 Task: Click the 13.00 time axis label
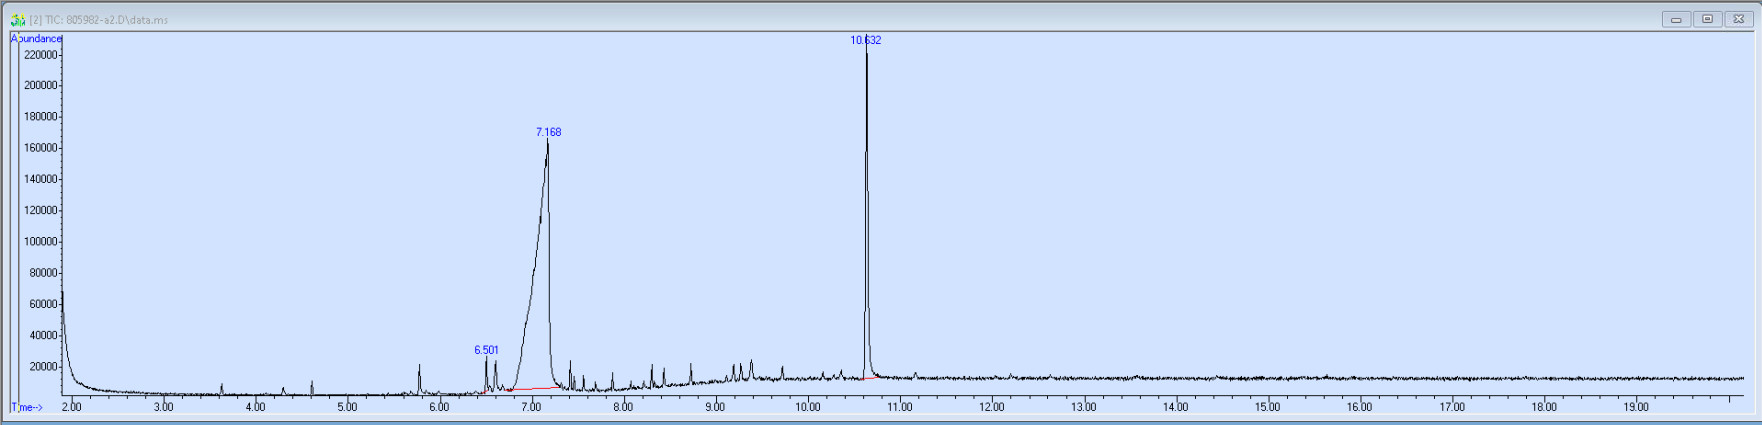[x=1083, y=407]
